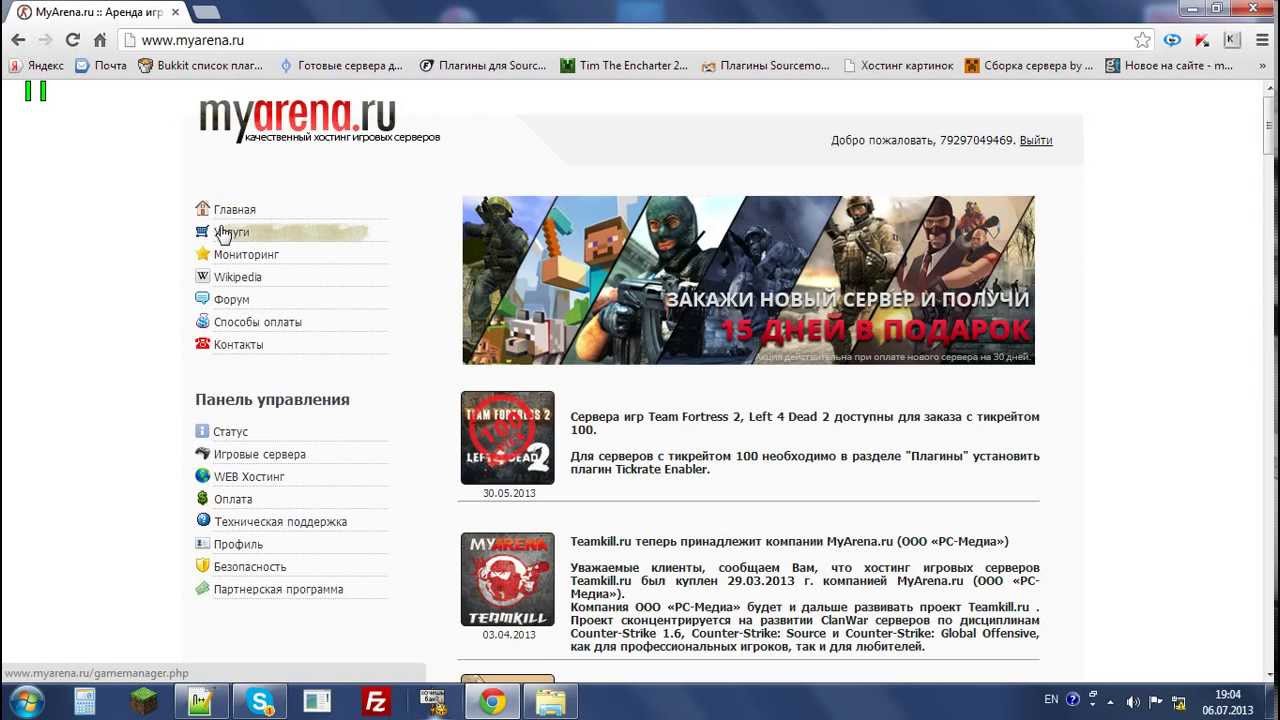Open Техническая поддержка link
The image size is (1280, 720).
[x=281, y=522]
